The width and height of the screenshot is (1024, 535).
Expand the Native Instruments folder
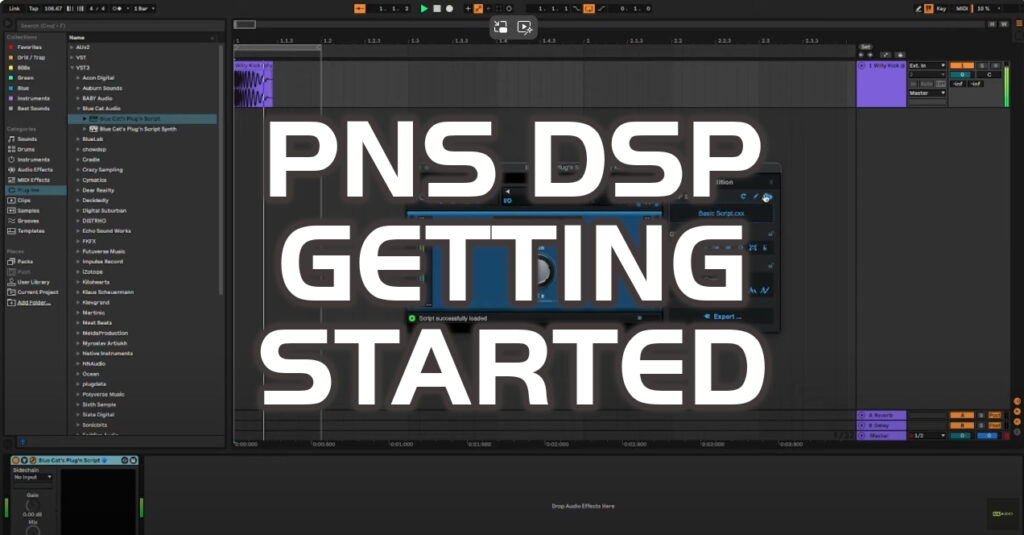pyautogui.click(x=78, y=353)
